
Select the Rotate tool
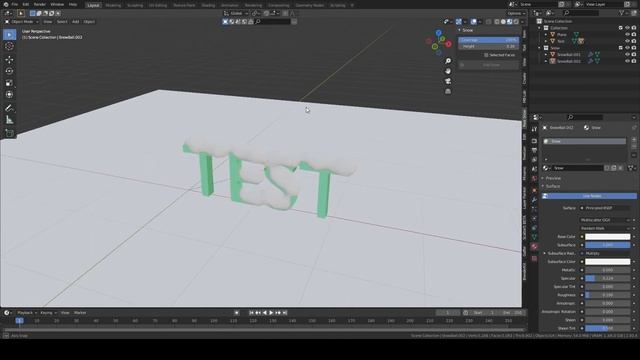[9, 71]
